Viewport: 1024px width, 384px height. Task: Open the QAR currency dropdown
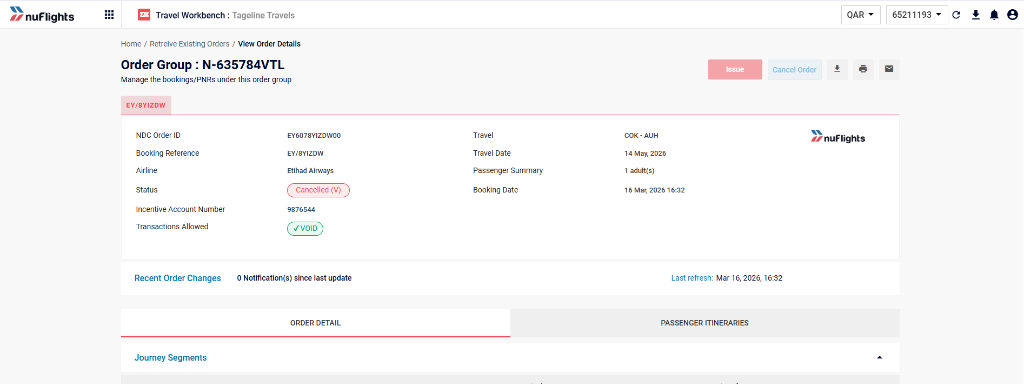[860, 15]
